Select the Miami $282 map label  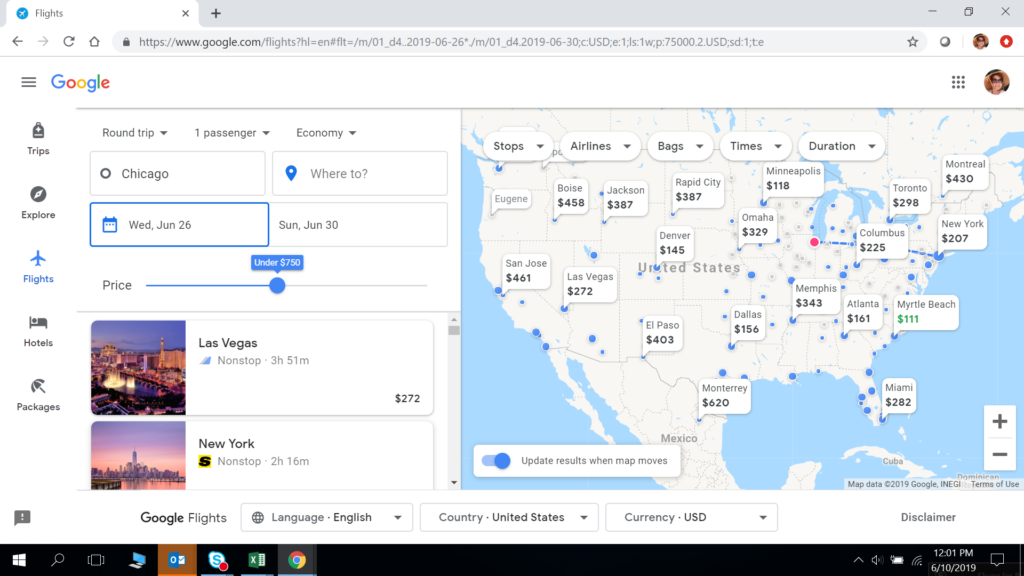[899, 395]
